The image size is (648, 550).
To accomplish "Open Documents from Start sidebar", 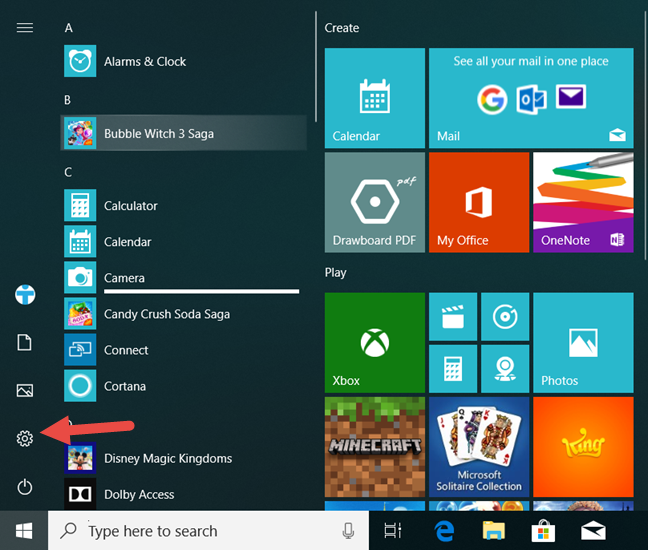I will 24,342.
